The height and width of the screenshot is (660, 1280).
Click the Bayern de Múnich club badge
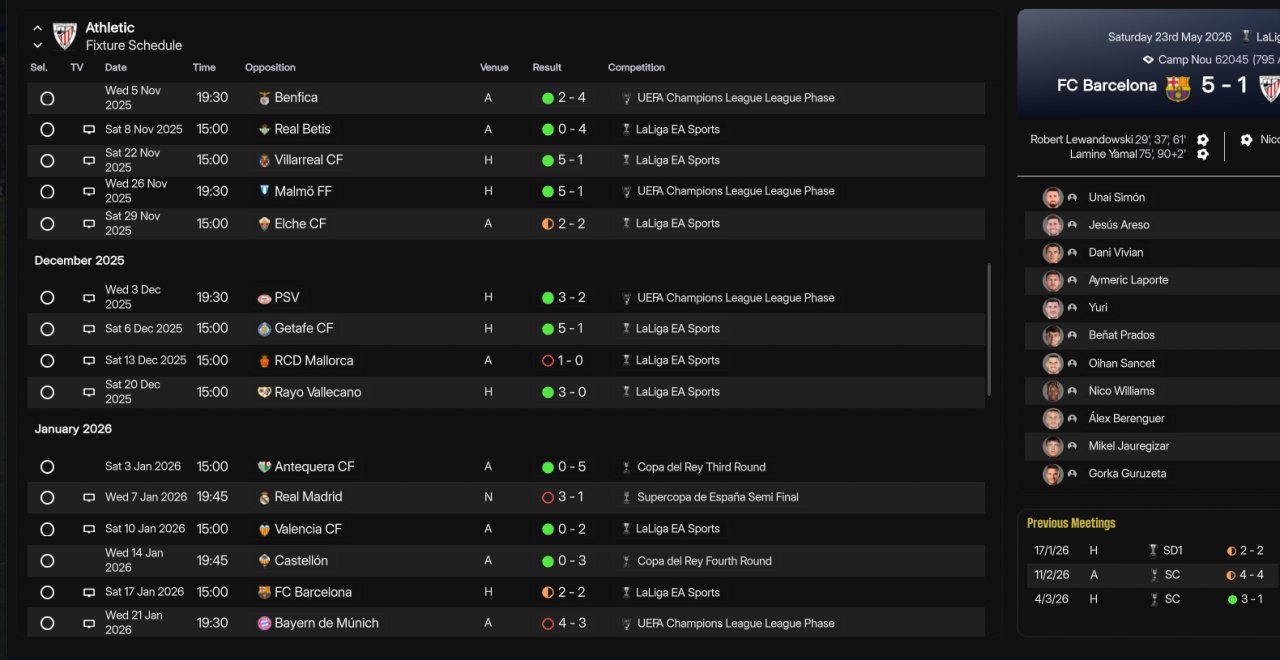click(264, 623)
